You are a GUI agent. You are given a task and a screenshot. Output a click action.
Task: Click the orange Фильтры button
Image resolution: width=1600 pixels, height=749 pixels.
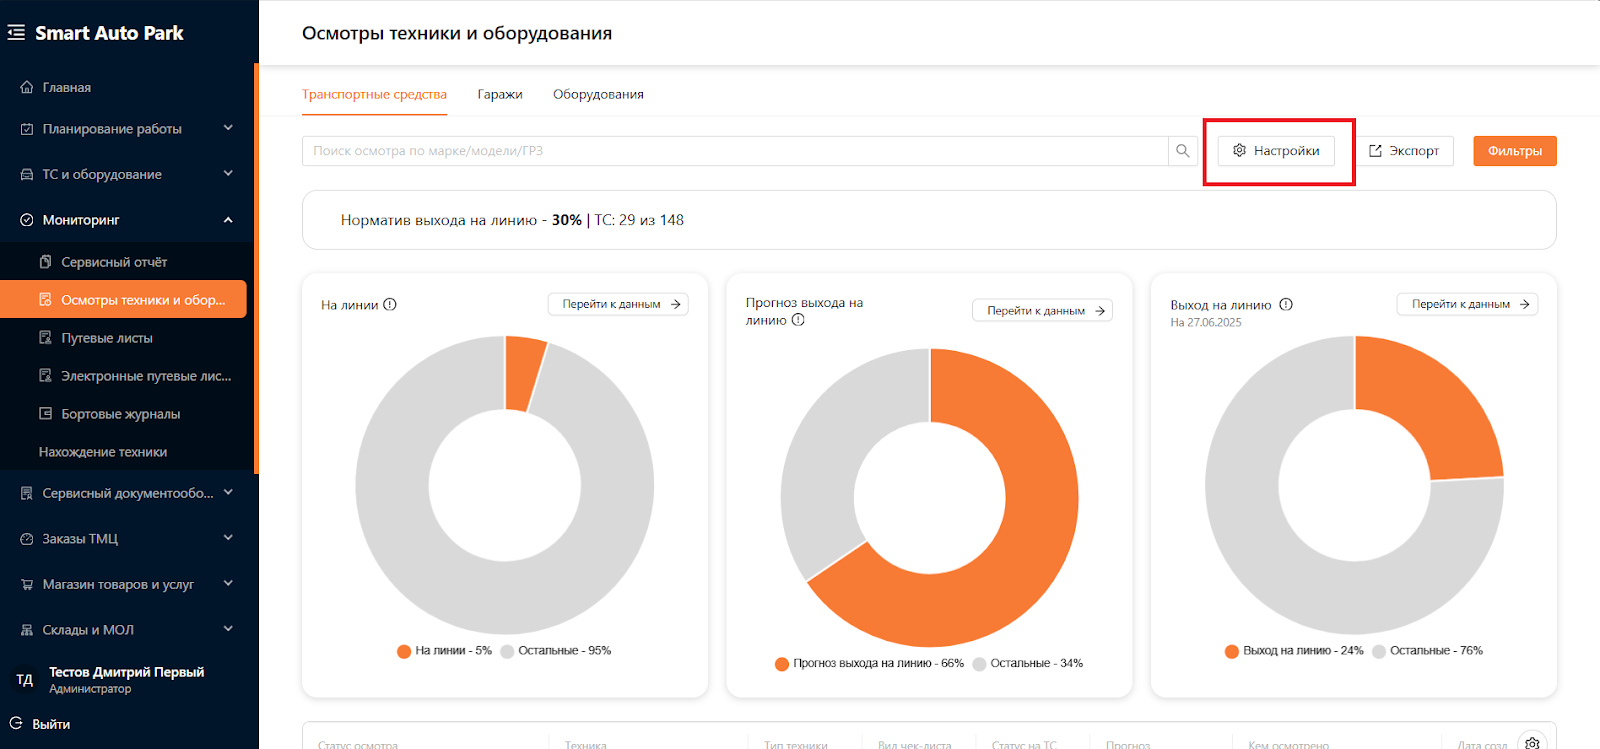[1515, 151]
